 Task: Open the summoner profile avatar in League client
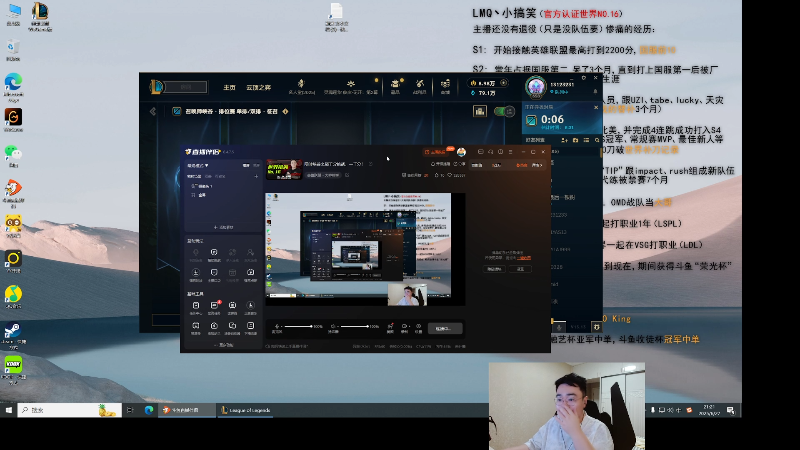pos(536,87)
